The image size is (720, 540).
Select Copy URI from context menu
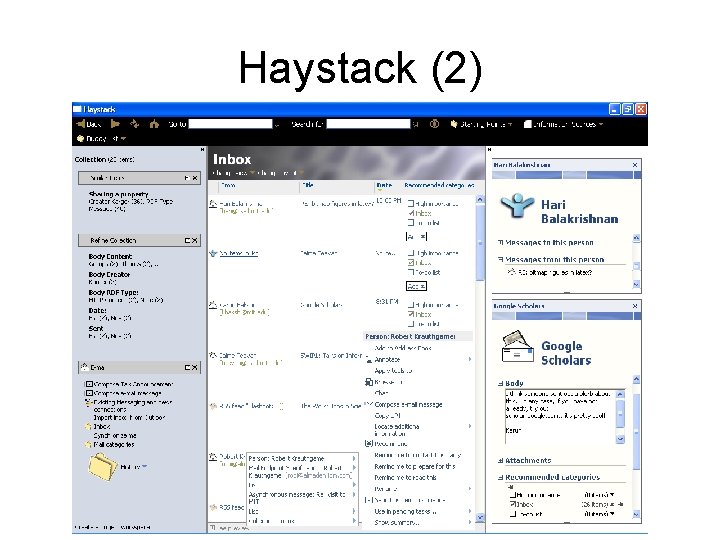click(387, 416)
